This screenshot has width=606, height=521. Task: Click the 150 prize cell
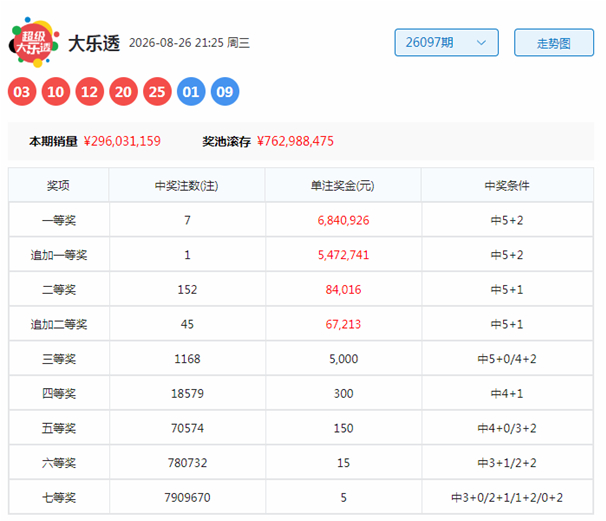343,428
